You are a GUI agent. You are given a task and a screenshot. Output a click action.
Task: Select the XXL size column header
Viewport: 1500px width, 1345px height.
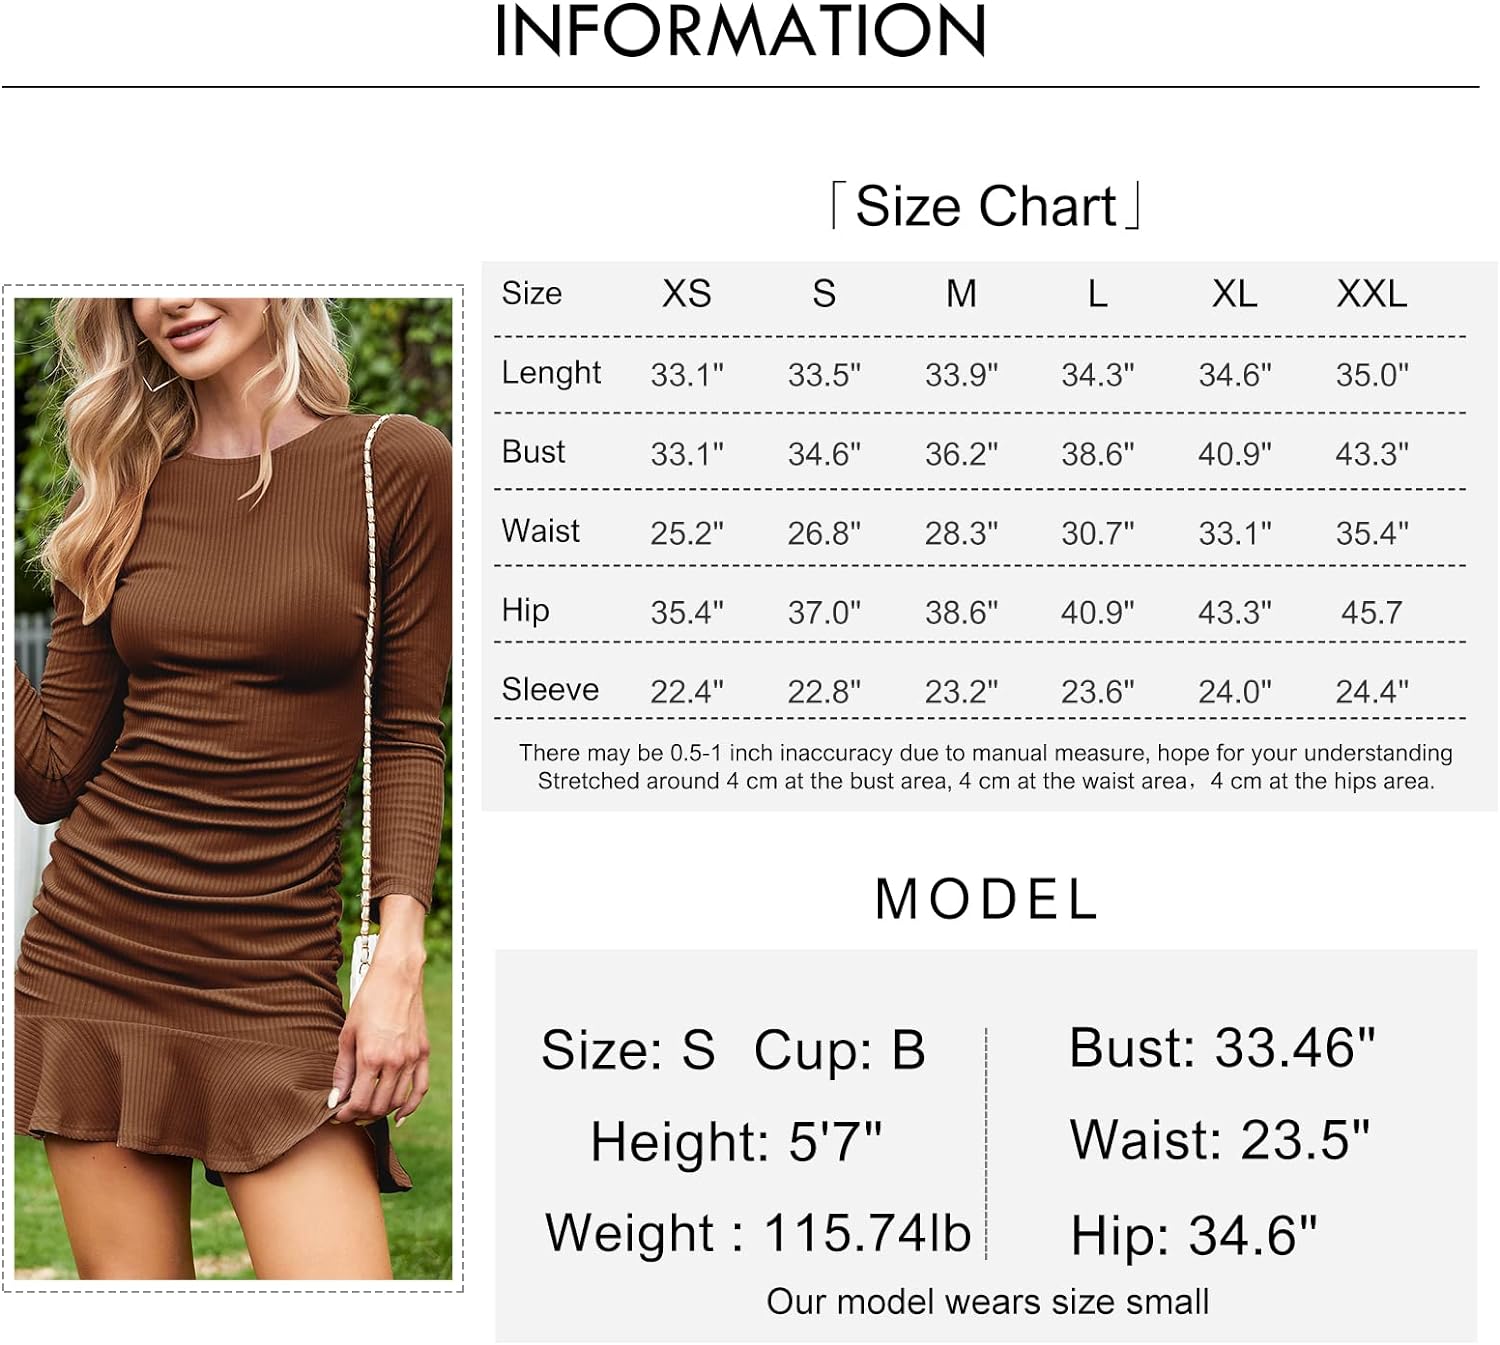[1371, 294]
